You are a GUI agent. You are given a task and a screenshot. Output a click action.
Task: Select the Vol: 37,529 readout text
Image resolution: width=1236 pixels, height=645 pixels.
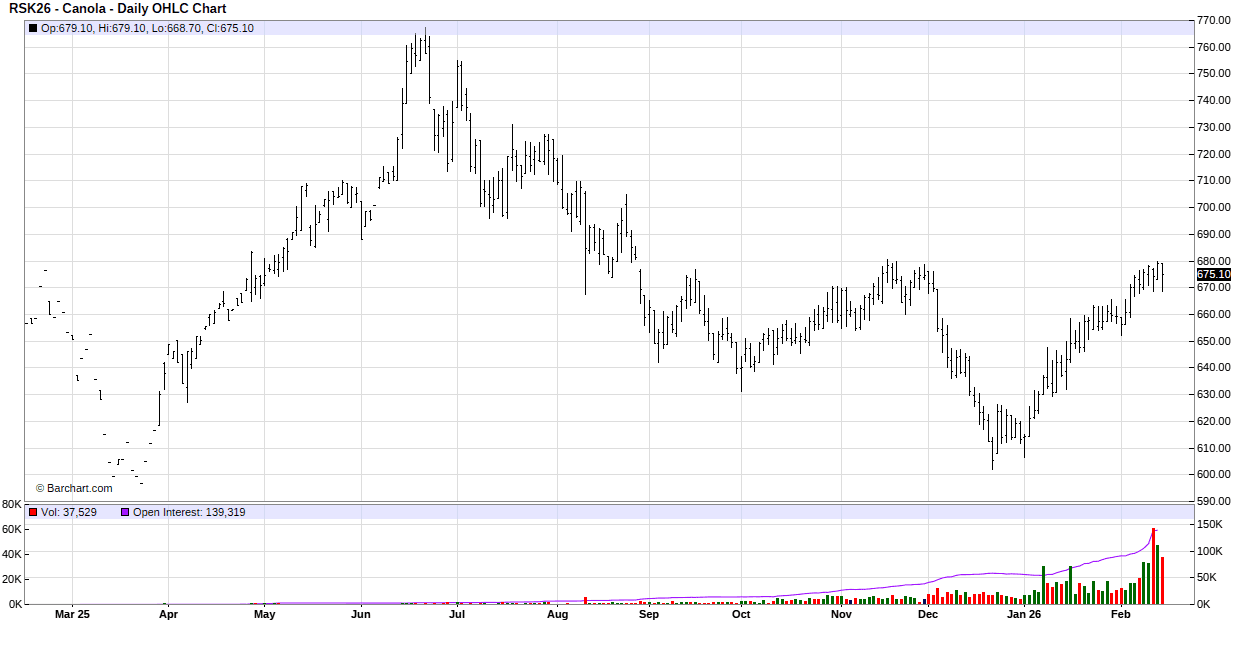(69, 512)
